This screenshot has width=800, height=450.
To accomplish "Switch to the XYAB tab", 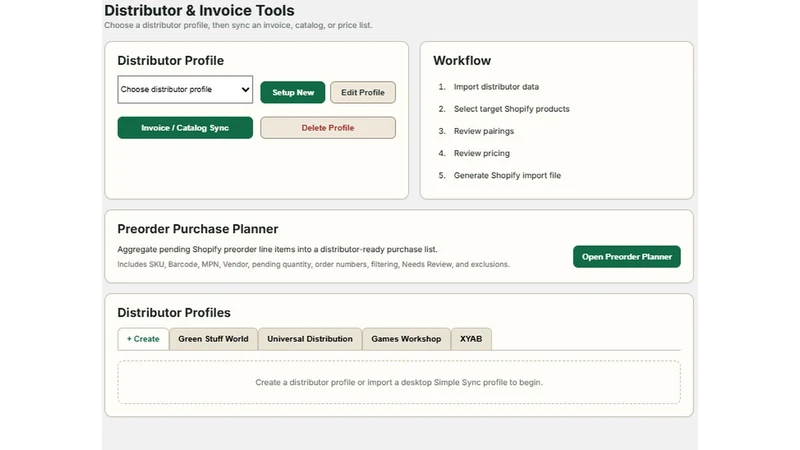I will pos(471,339).
